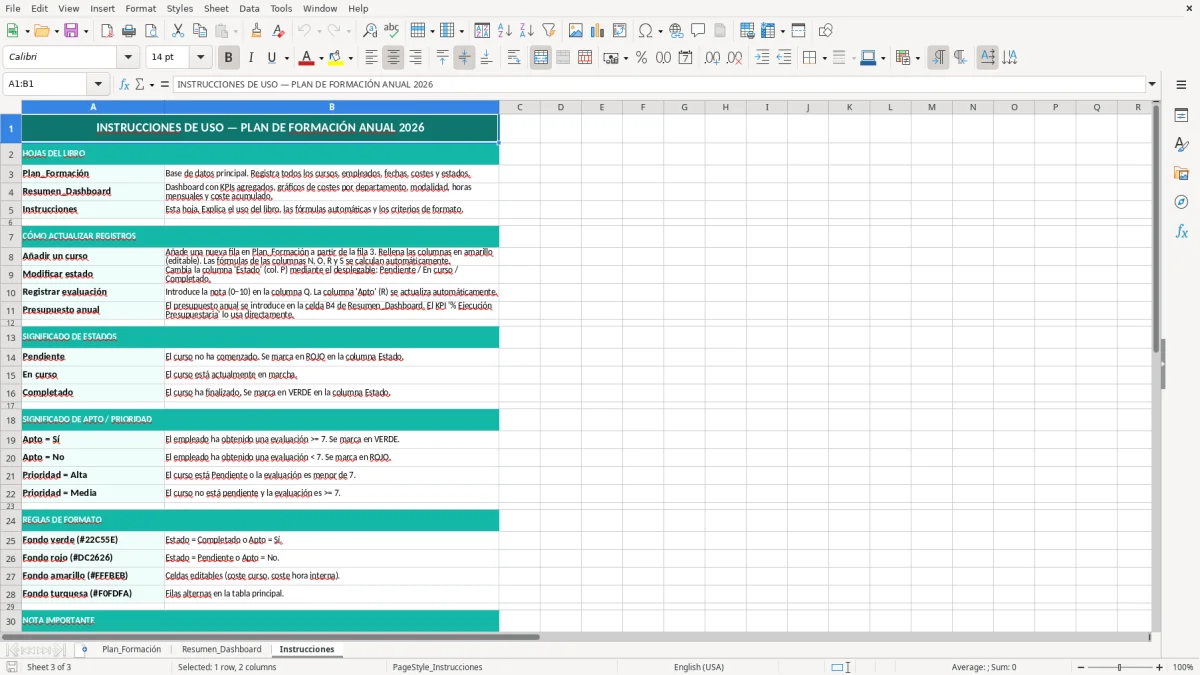
Task: Open Background Color dropdown arrow
Action: pyautogui.click(x=351, y=58)
